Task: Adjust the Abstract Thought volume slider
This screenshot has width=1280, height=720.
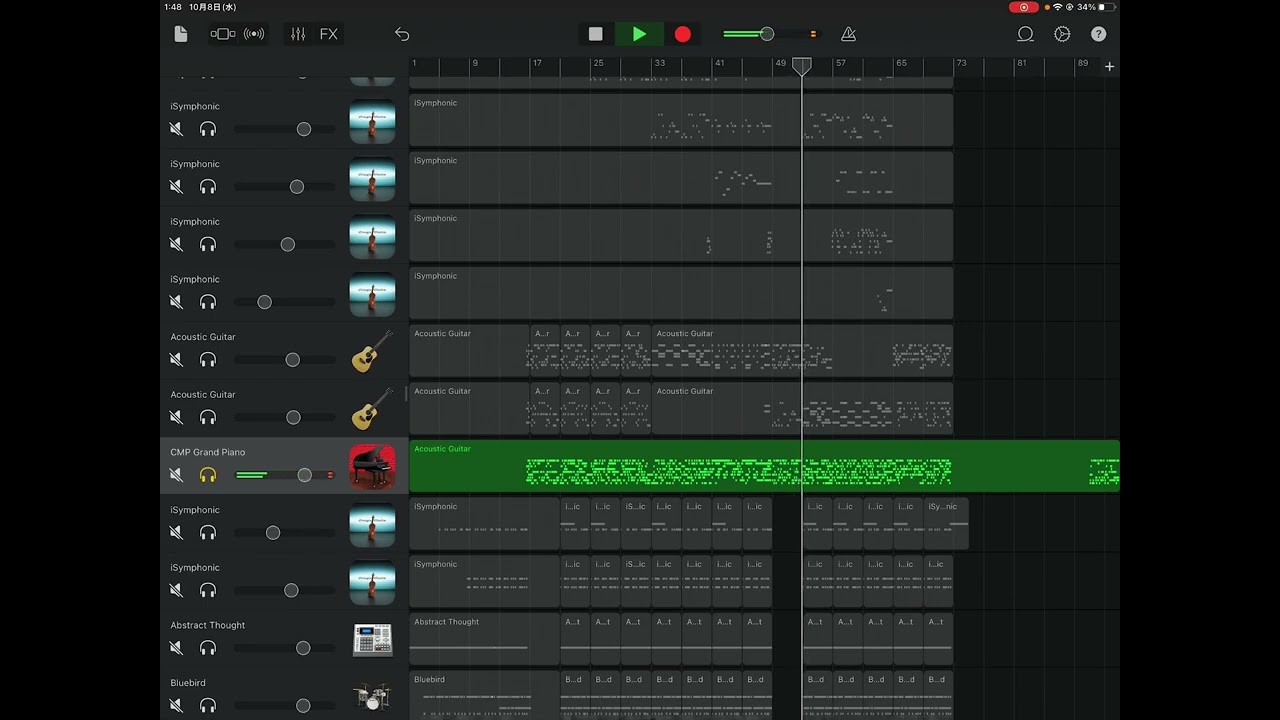Action: [285, 648]
